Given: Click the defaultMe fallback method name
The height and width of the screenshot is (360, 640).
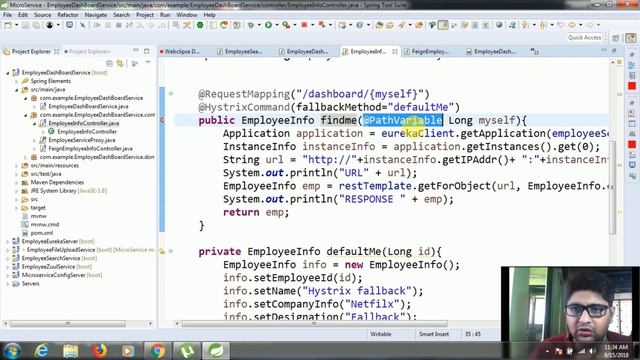Looking at the screenshot, I should click(x=355, y=251).
